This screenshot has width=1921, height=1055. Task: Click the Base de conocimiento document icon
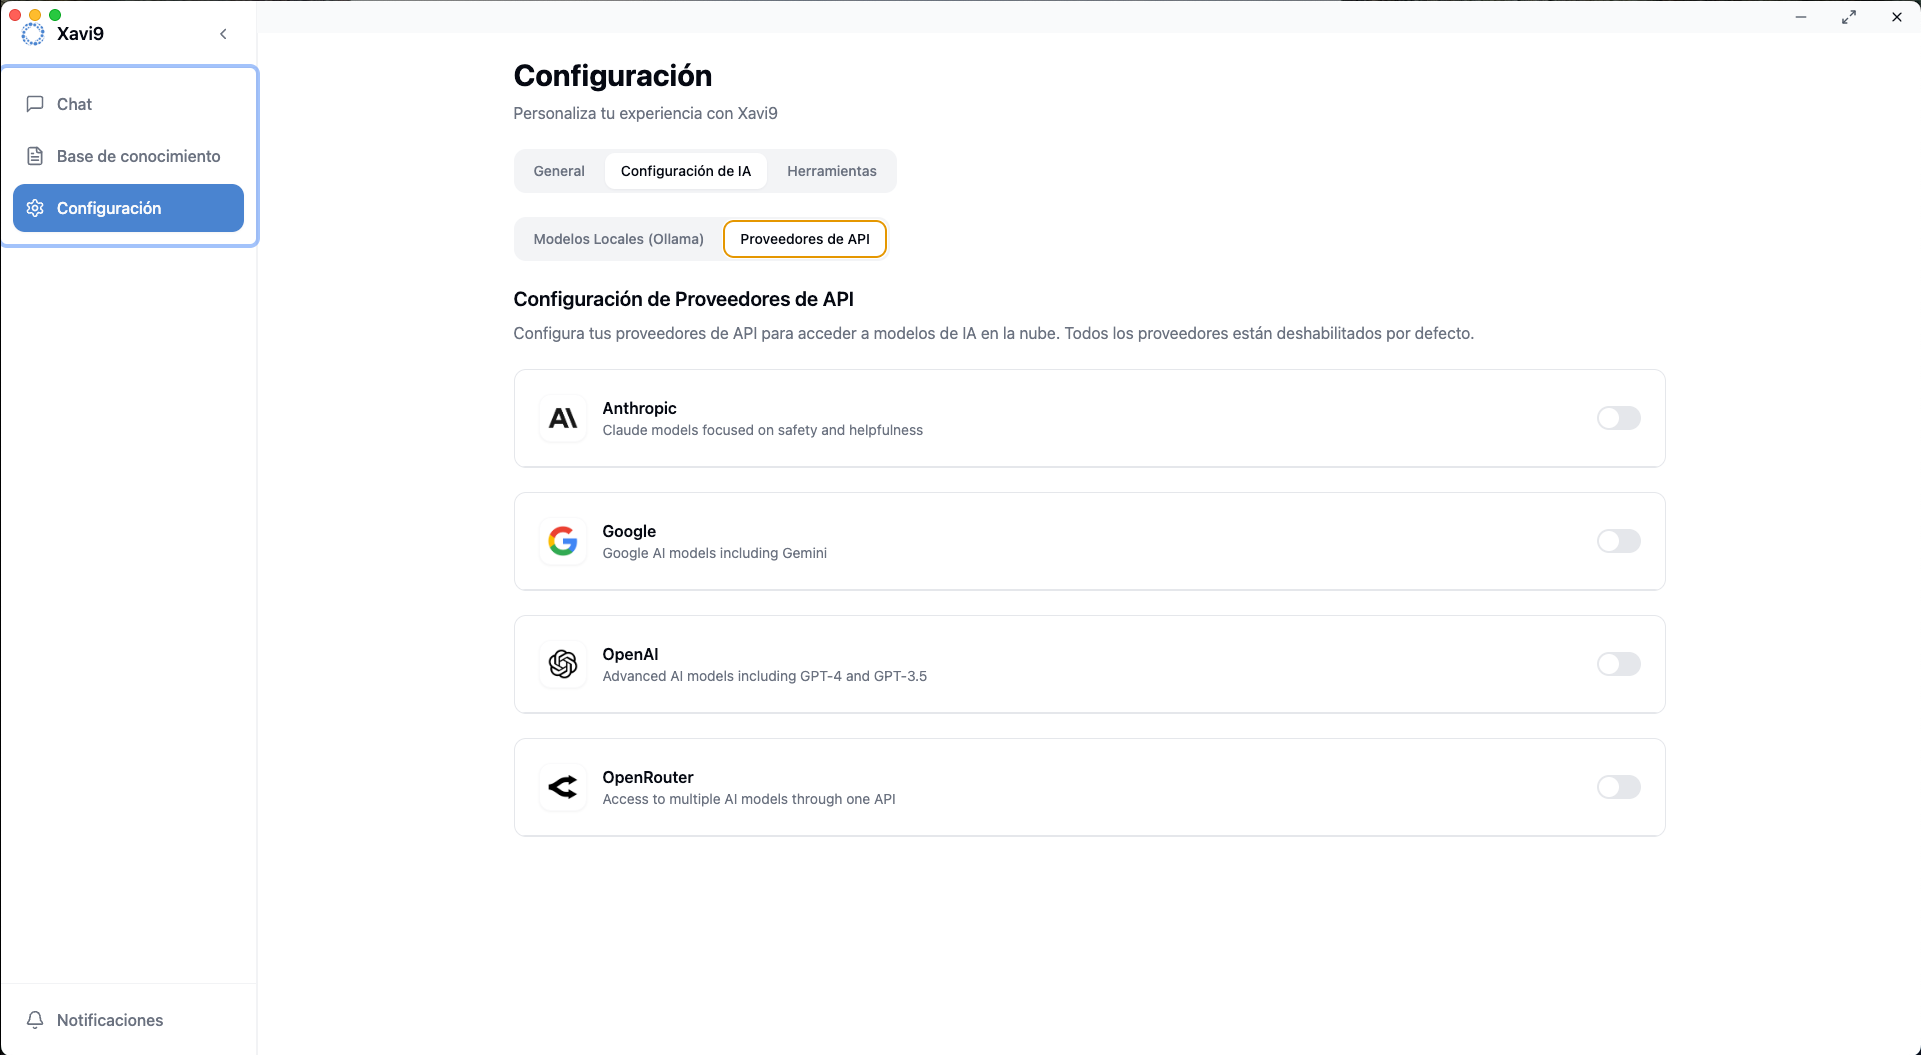click(35, 156)
